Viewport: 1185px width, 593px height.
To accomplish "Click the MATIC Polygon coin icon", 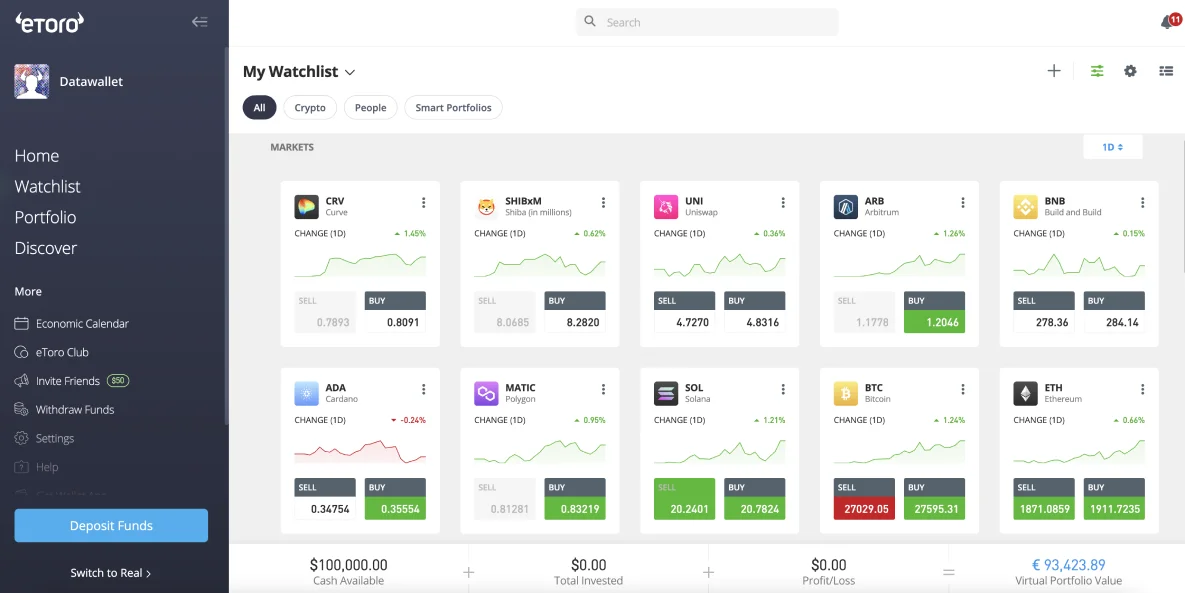I will point(486,394).
